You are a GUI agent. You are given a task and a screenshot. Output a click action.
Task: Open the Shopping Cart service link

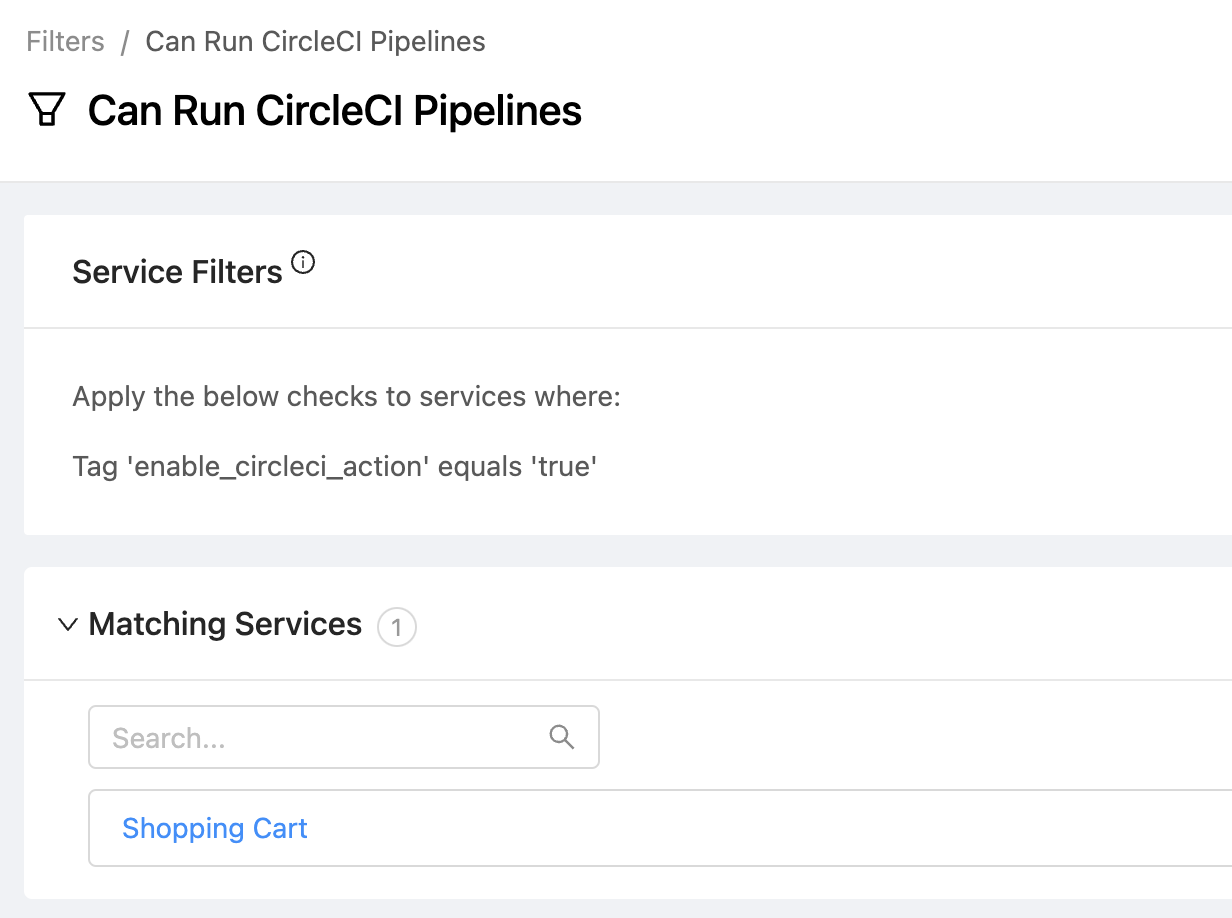tap(215, 828)
